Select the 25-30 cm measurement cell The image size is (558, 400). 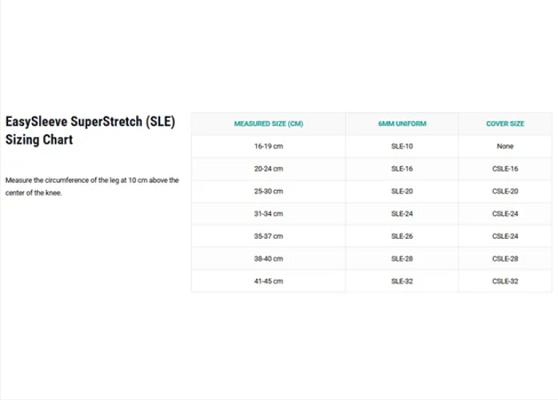tap(268, 191)
